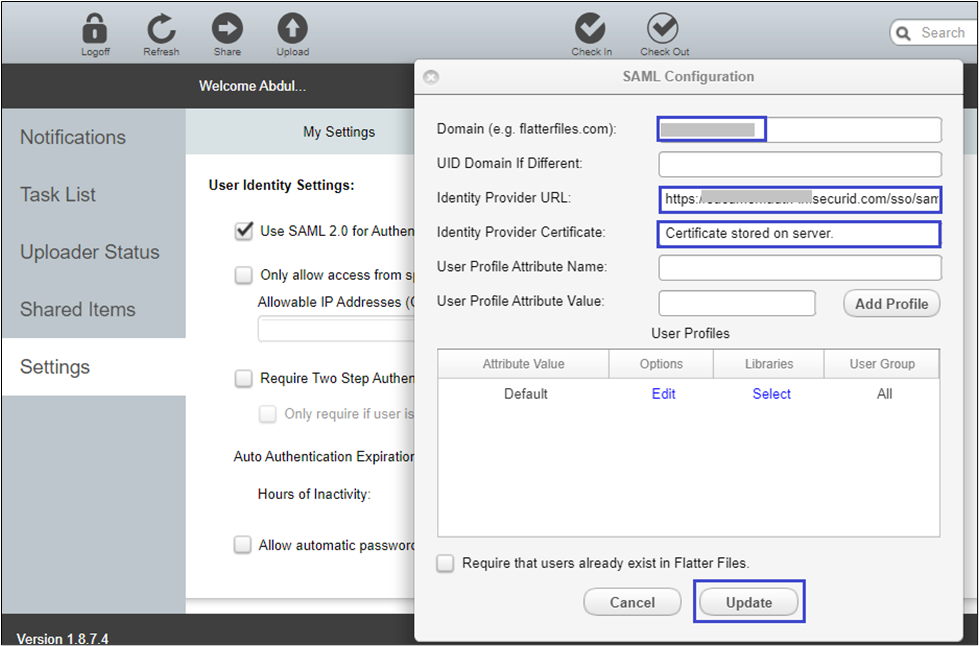The width and height of the screenshot is (979, 646).
Task: Click Select link under Libraries column
Action: tap(771, 394)
